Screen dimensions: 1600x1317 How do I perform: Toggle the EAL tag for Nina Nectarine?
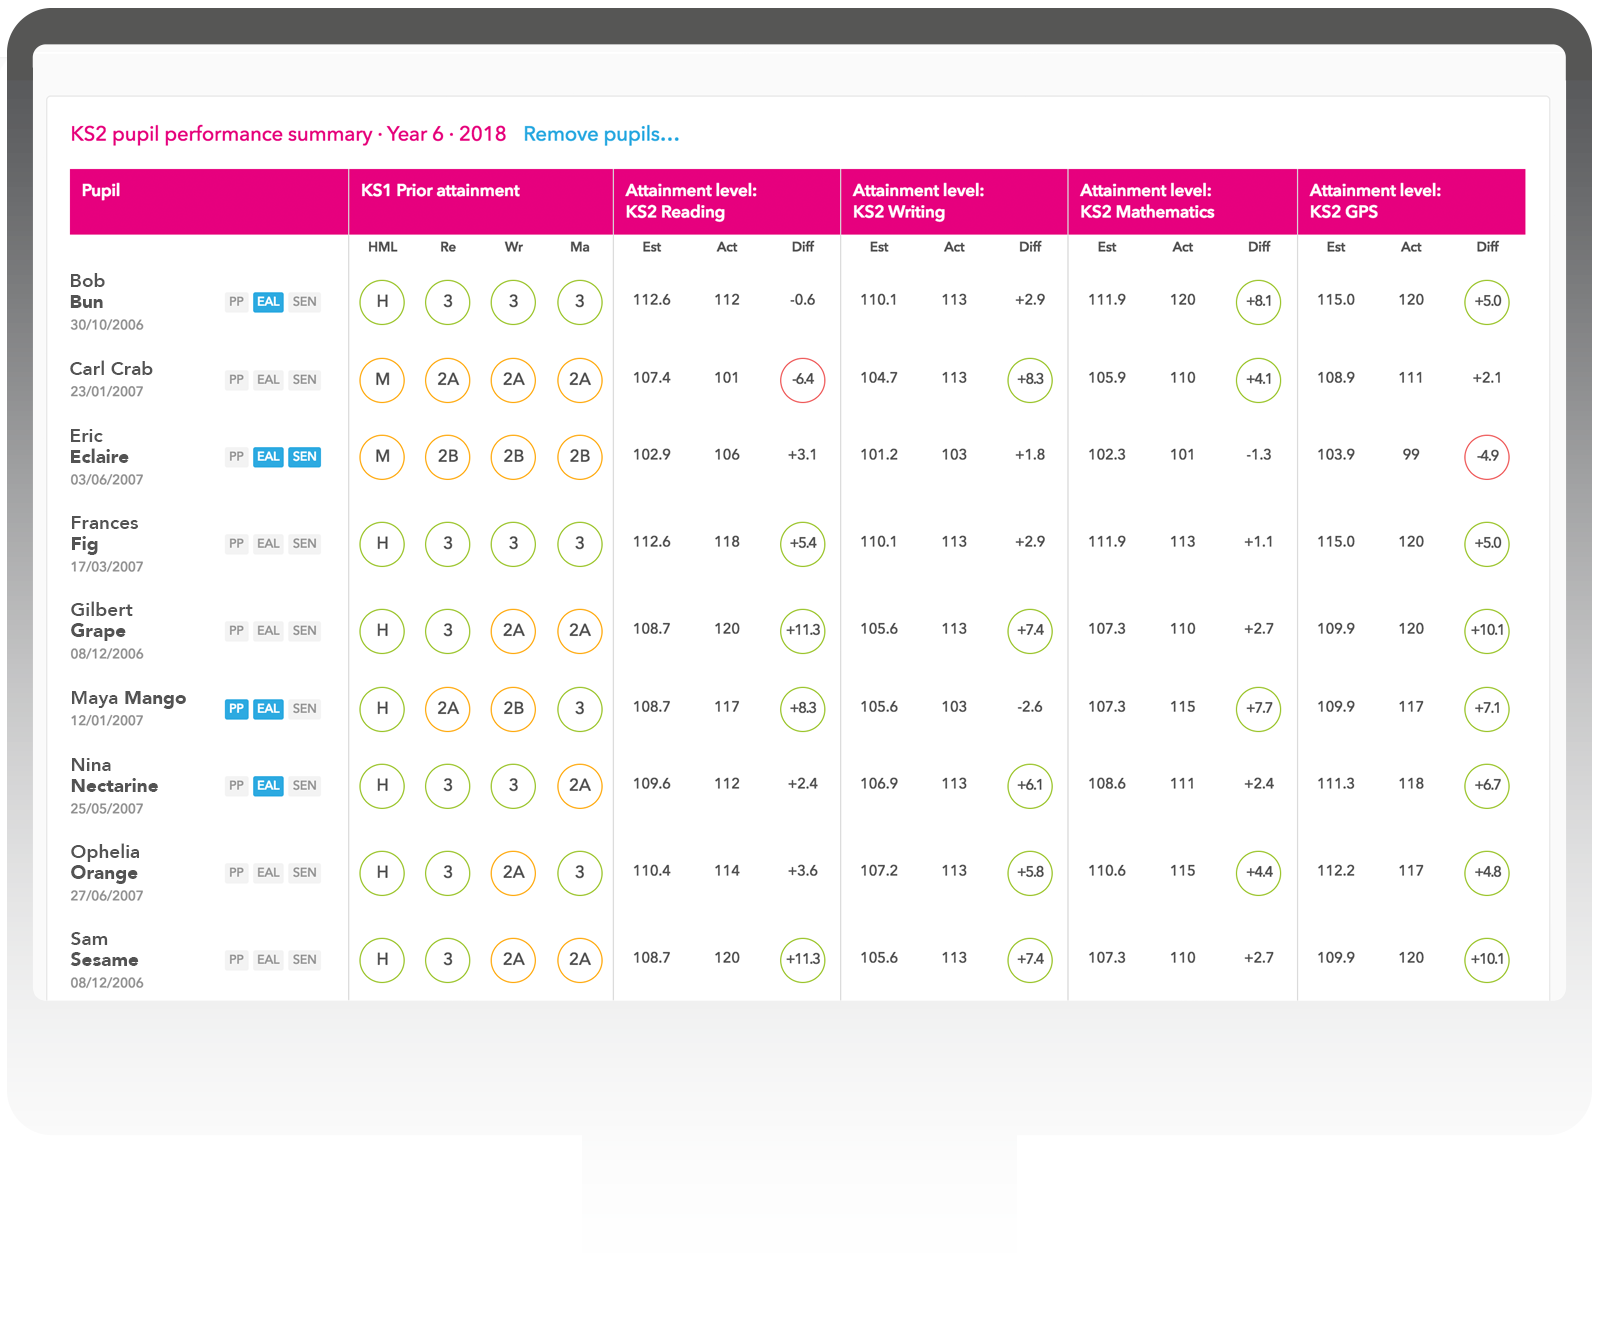(268, 786)
